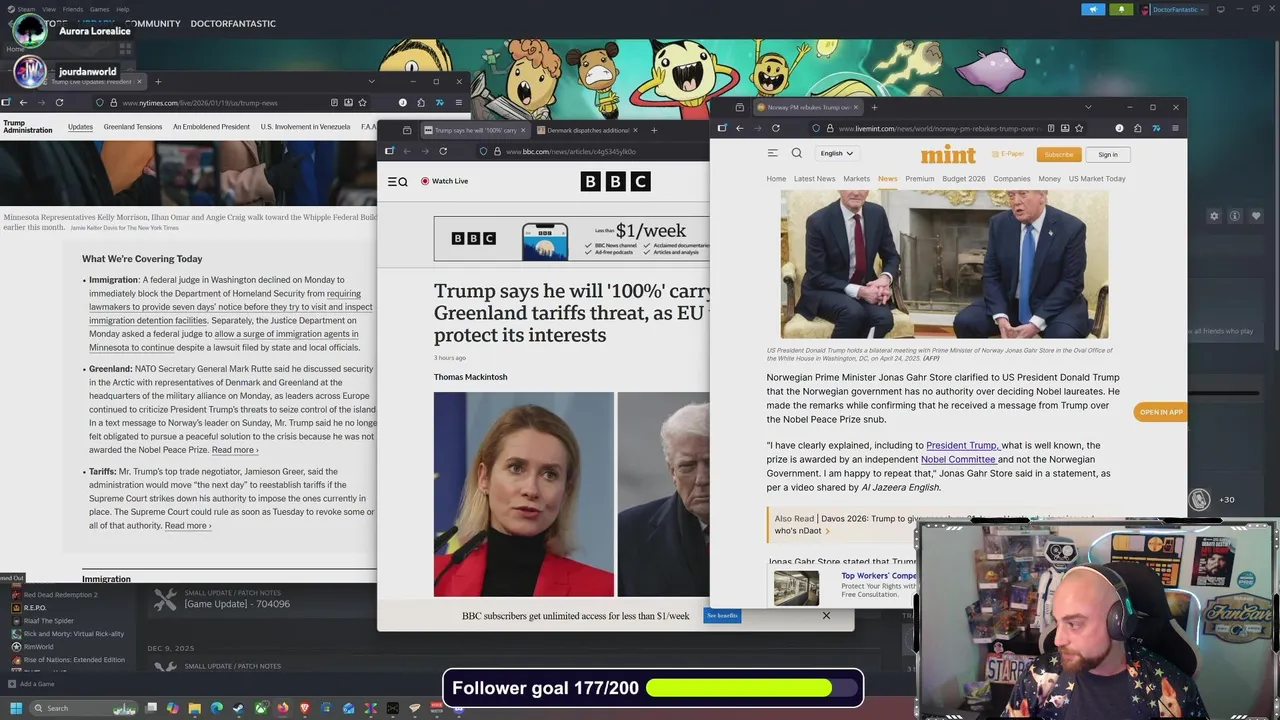List all tabs in the NYTimes browser window
Viewport: 1280px width, 720px height.
pos(372,81)
